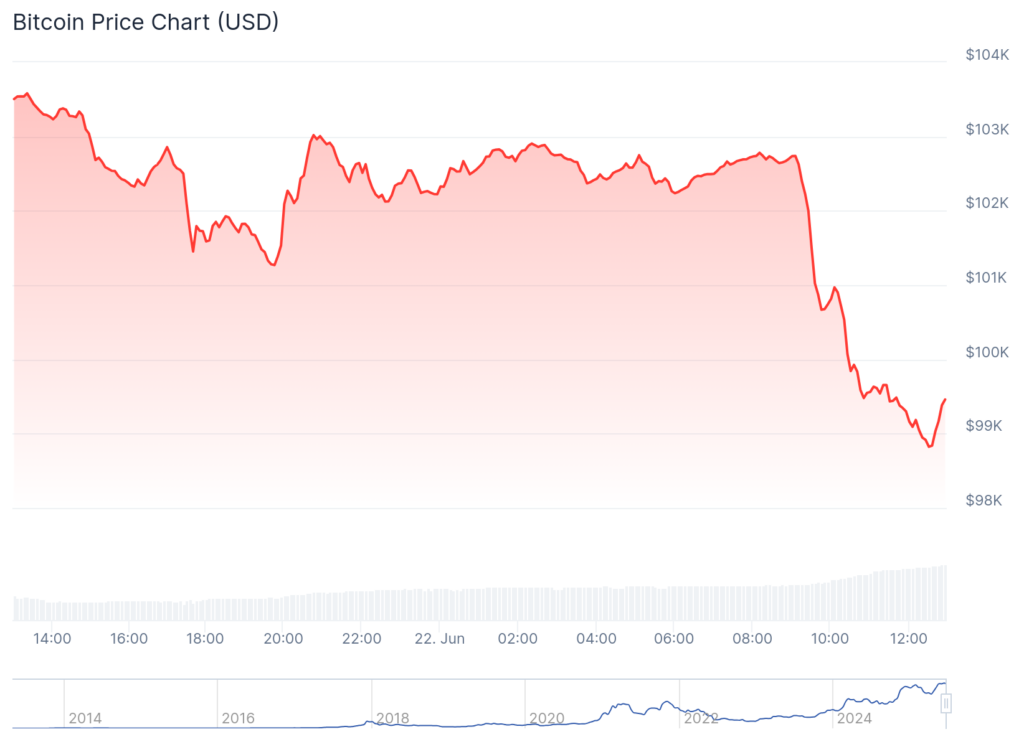Viewport: 1024px width, 747px height.
Task: Click the 12:00 time axis label
Action: (x=907, y=638)
